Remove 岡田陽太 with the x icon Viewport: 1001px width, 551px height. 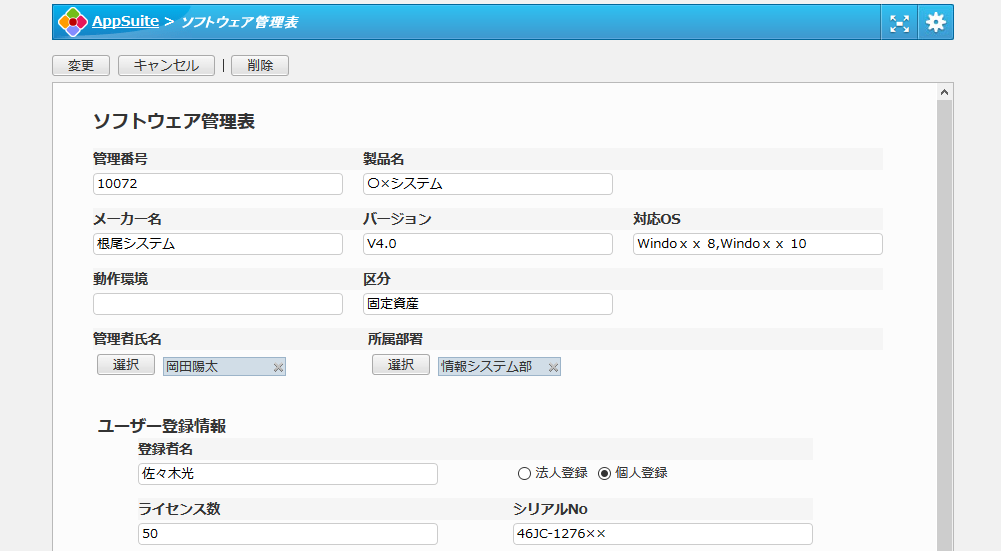pyautogui.click(x=278, y=368)
